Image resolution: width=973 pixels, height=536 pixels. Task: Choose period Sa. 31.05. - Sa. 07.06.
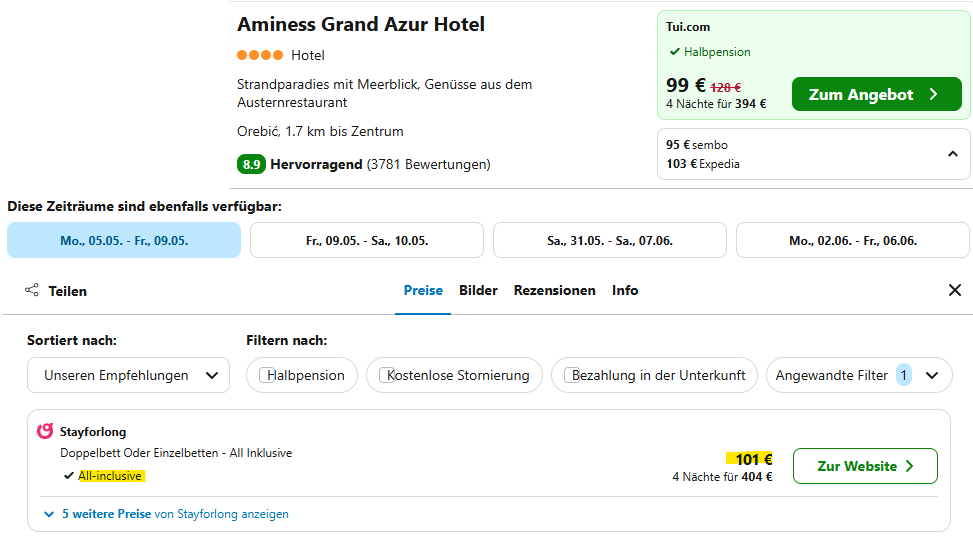[610, 240]
